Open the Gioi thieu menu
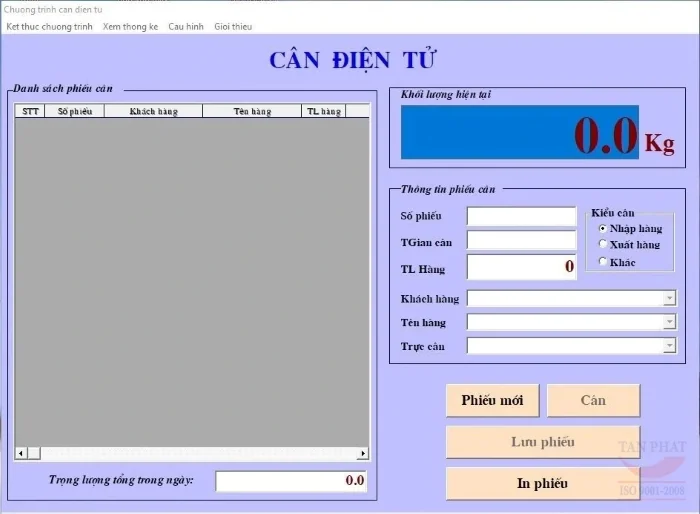Viewport: 700px width, 514px height. click(233, 27)
